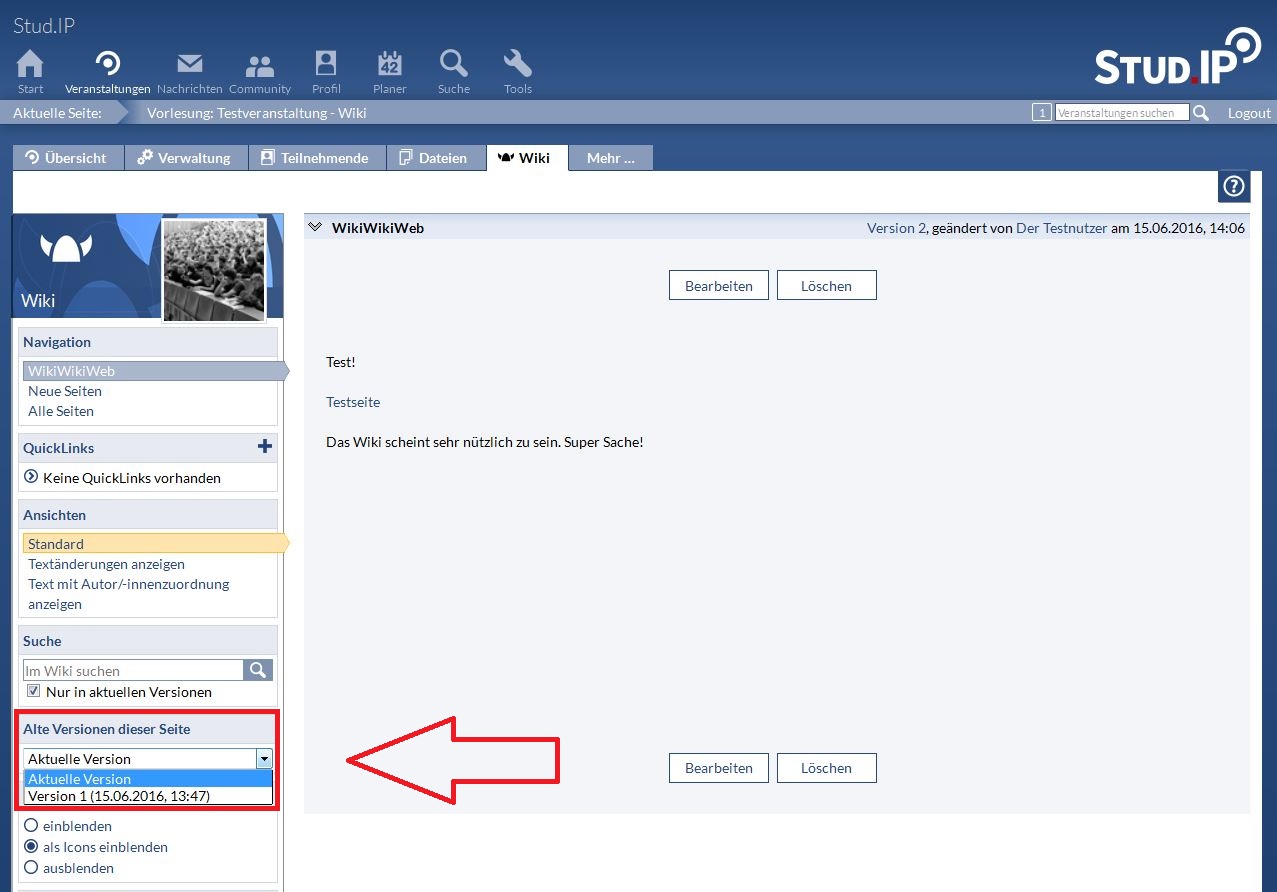Click the course avatar thumbnail image
Image resolution: width=1277 pixels, height=892 pixels.
[214, 270]
